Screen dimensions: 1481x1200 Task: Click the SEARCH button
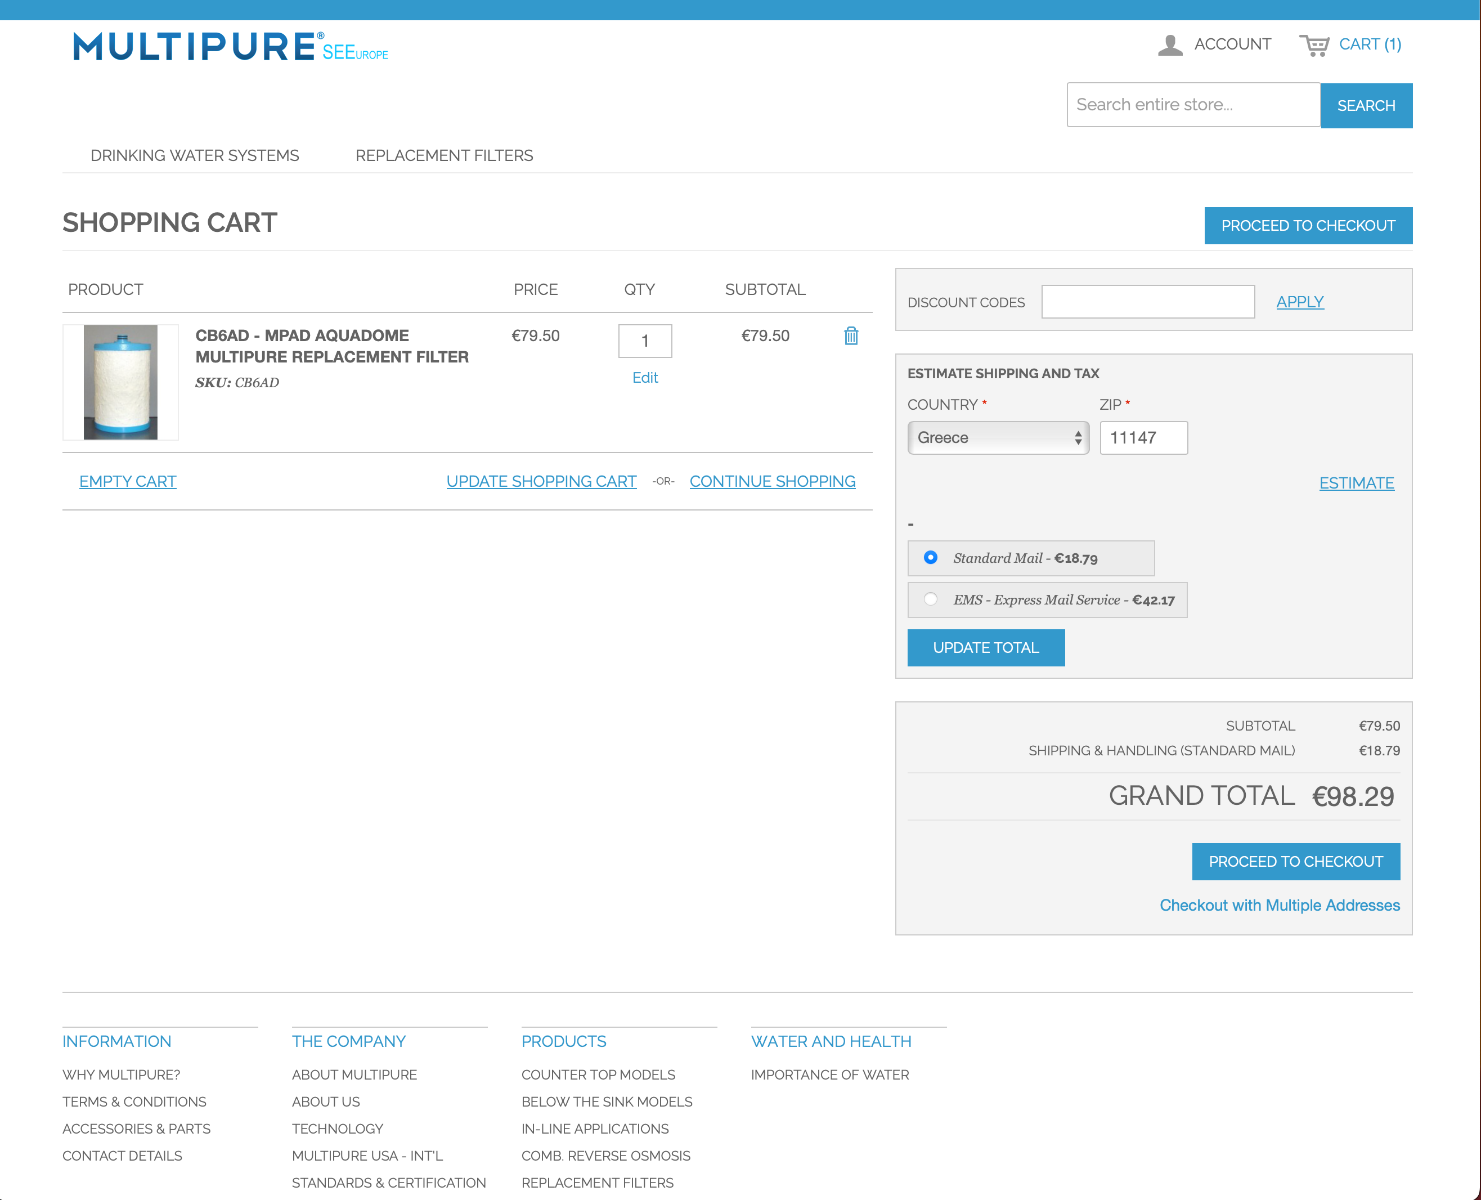coord(1366,105)
